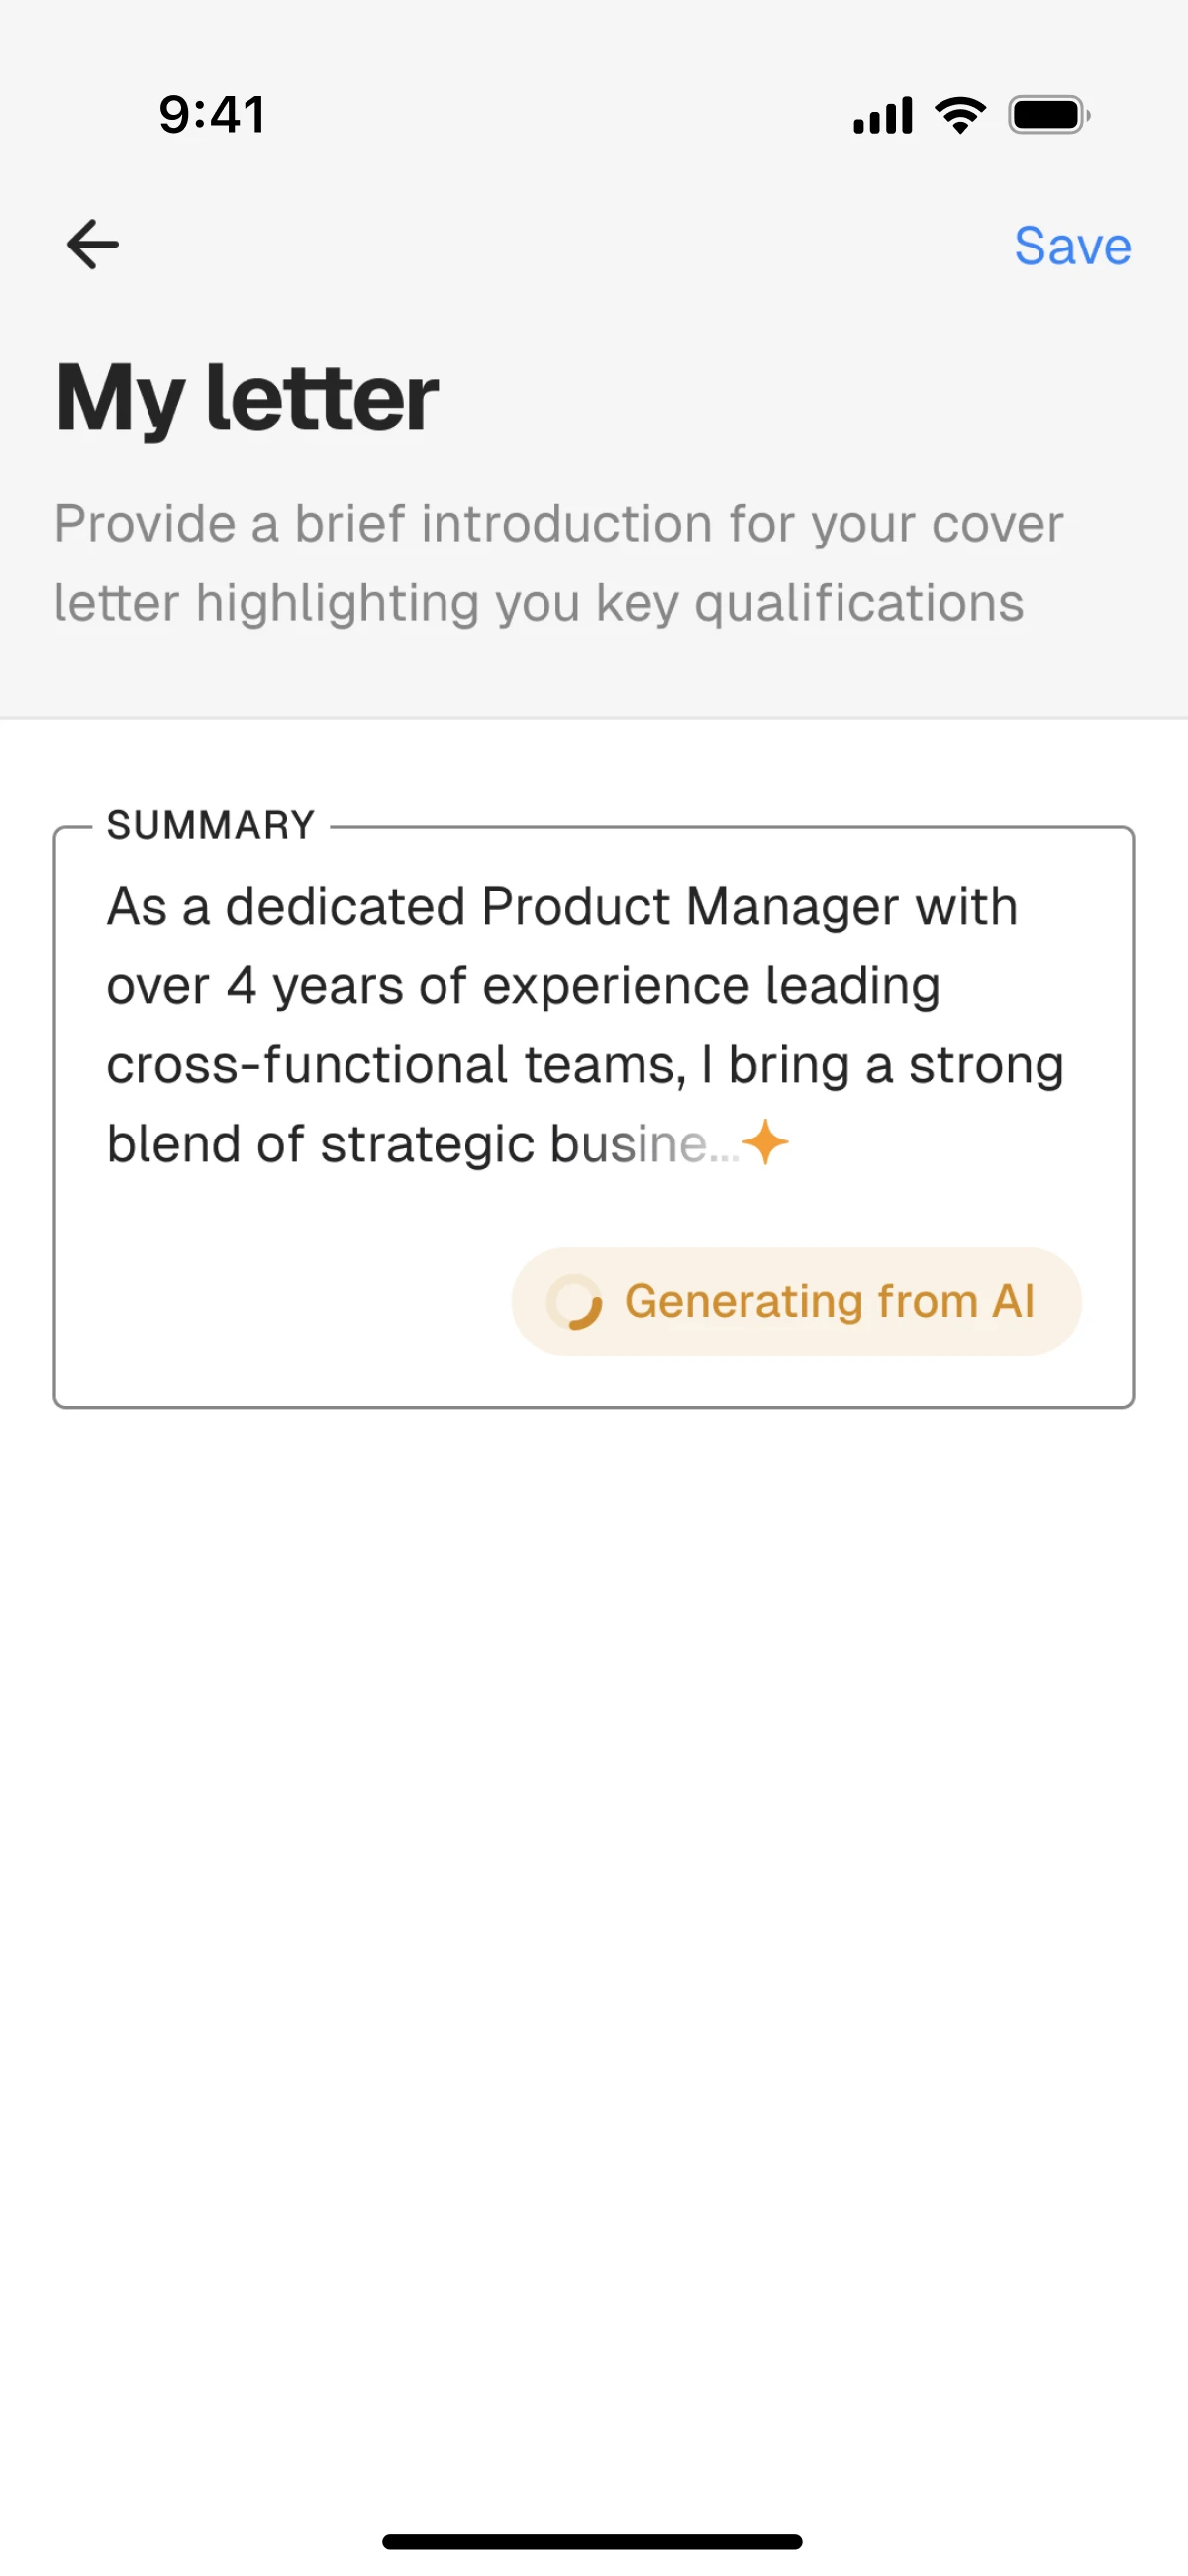Tap the clock showing 9:41
The width and height of the screenshot is (1188, 2576).
point(209,113)
